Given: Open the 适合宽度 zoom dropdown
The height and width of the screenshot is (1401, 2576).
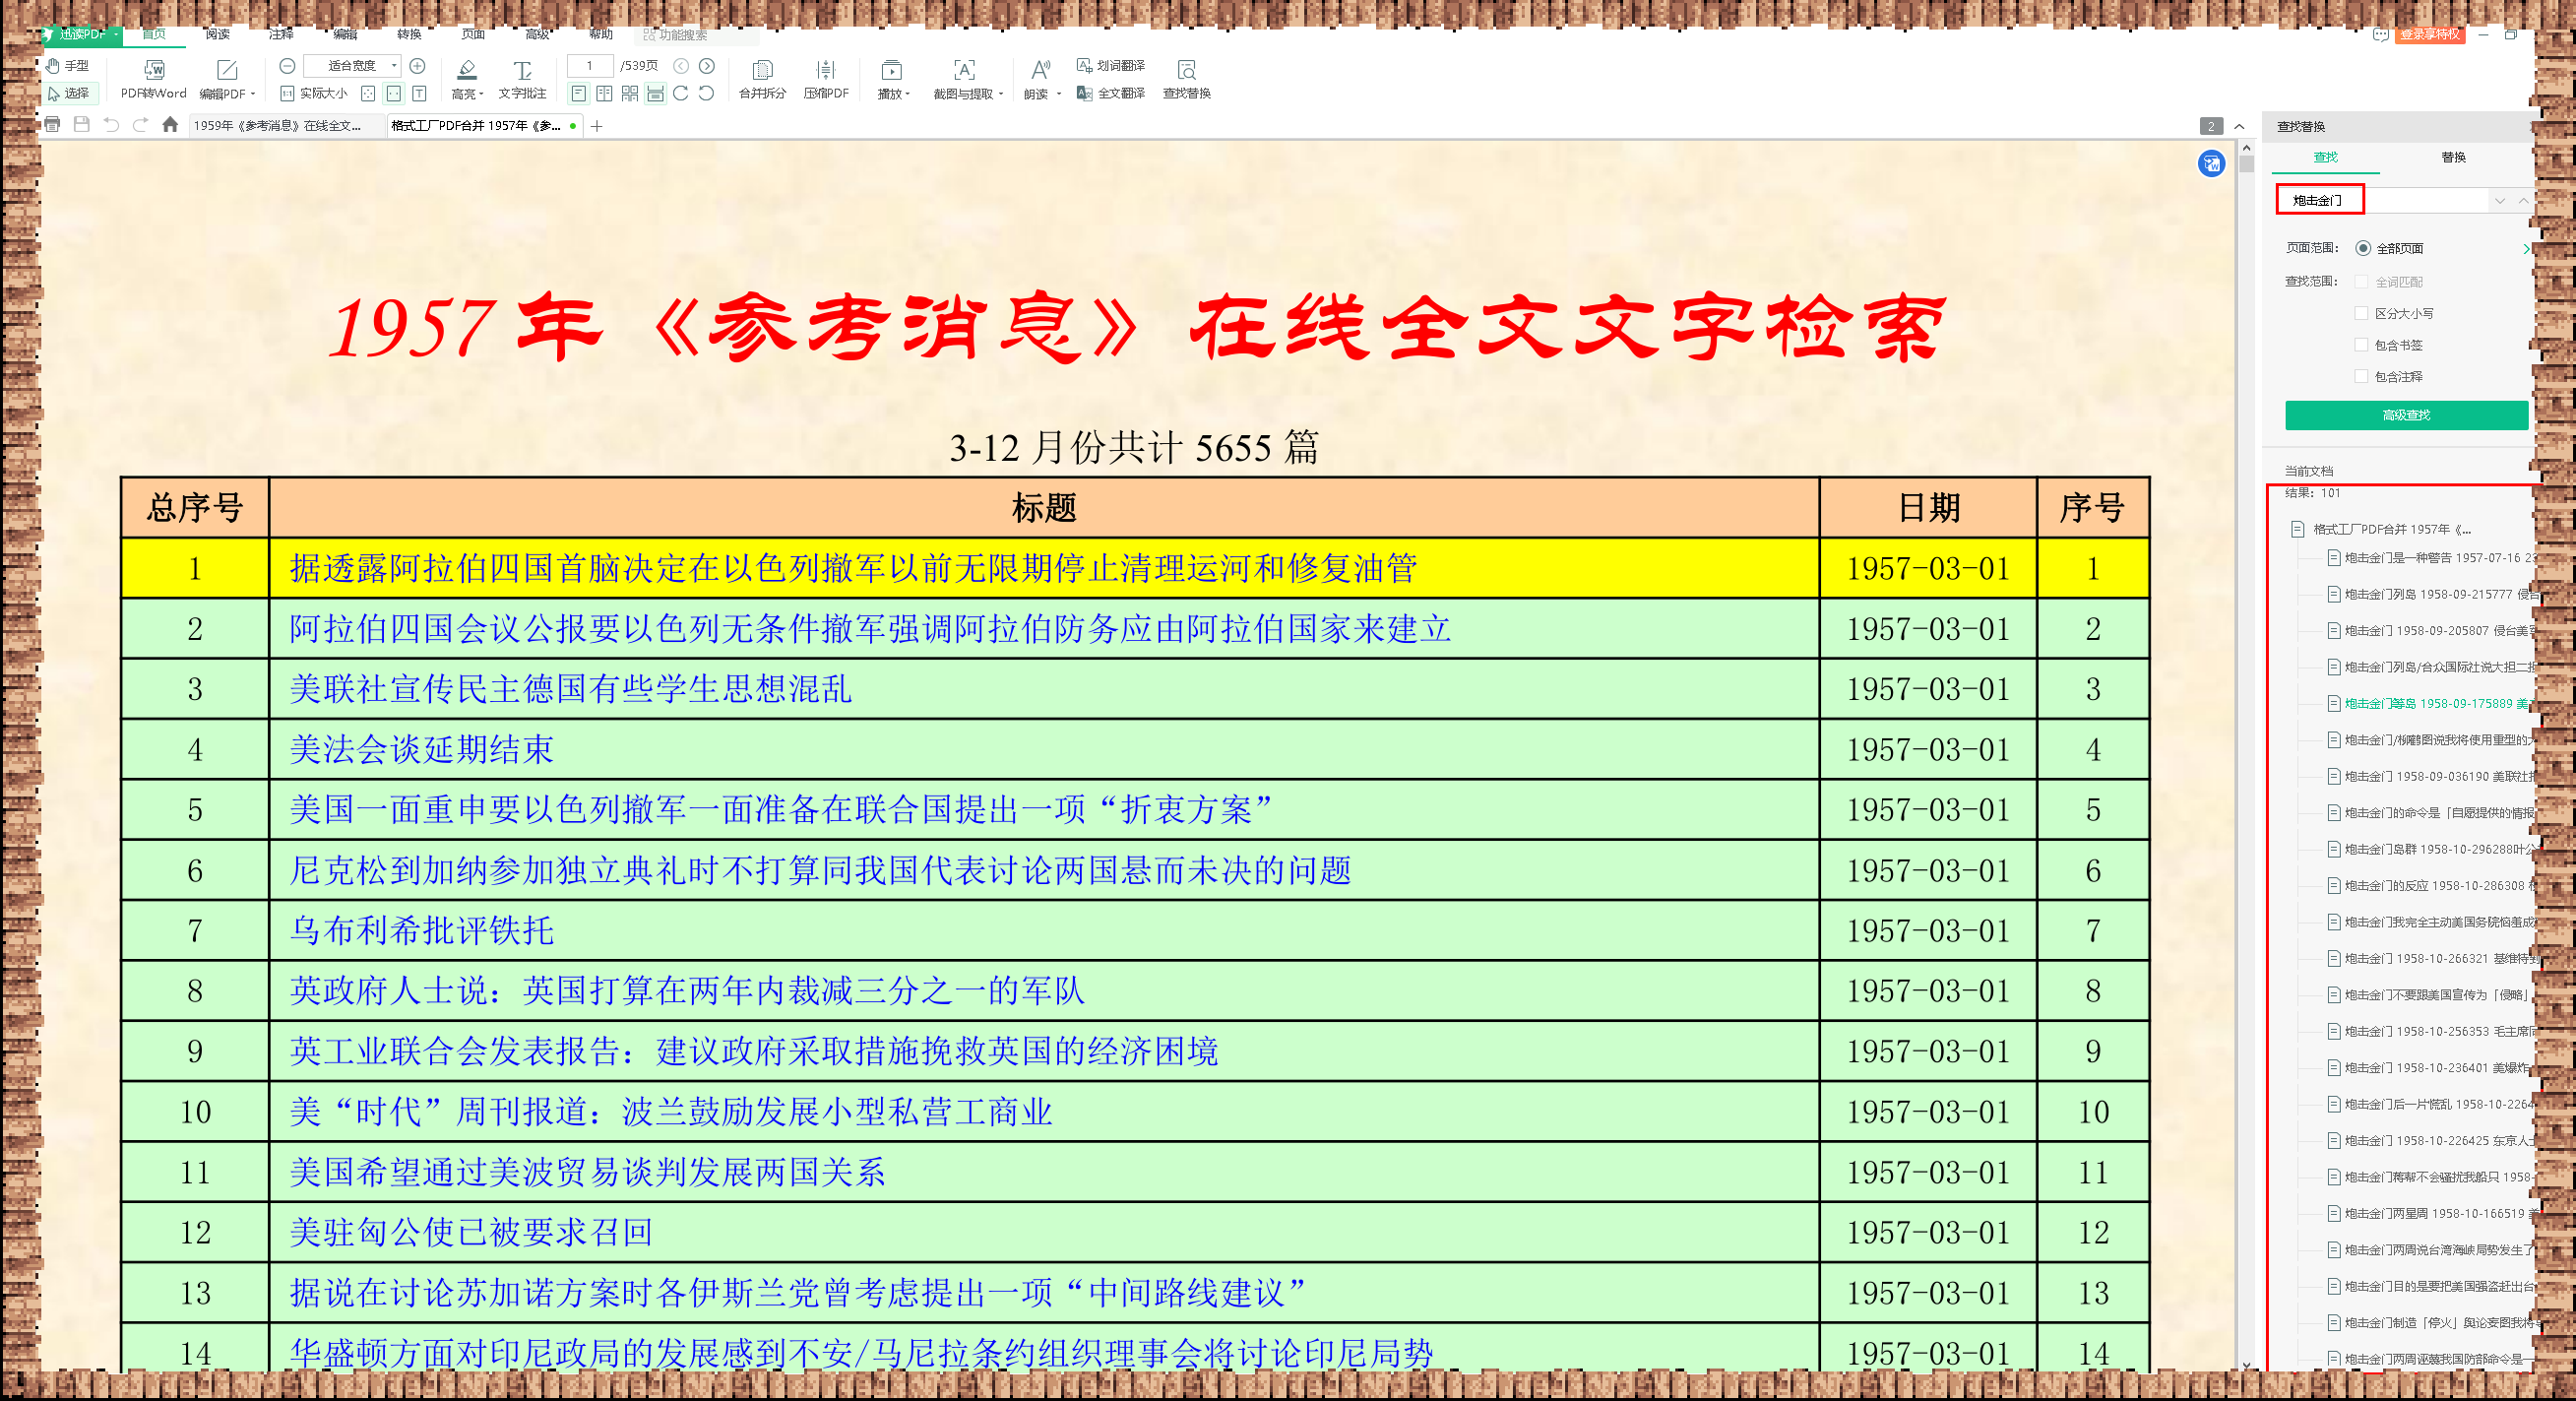Looking at the screenshot, I should coord(394,66).
